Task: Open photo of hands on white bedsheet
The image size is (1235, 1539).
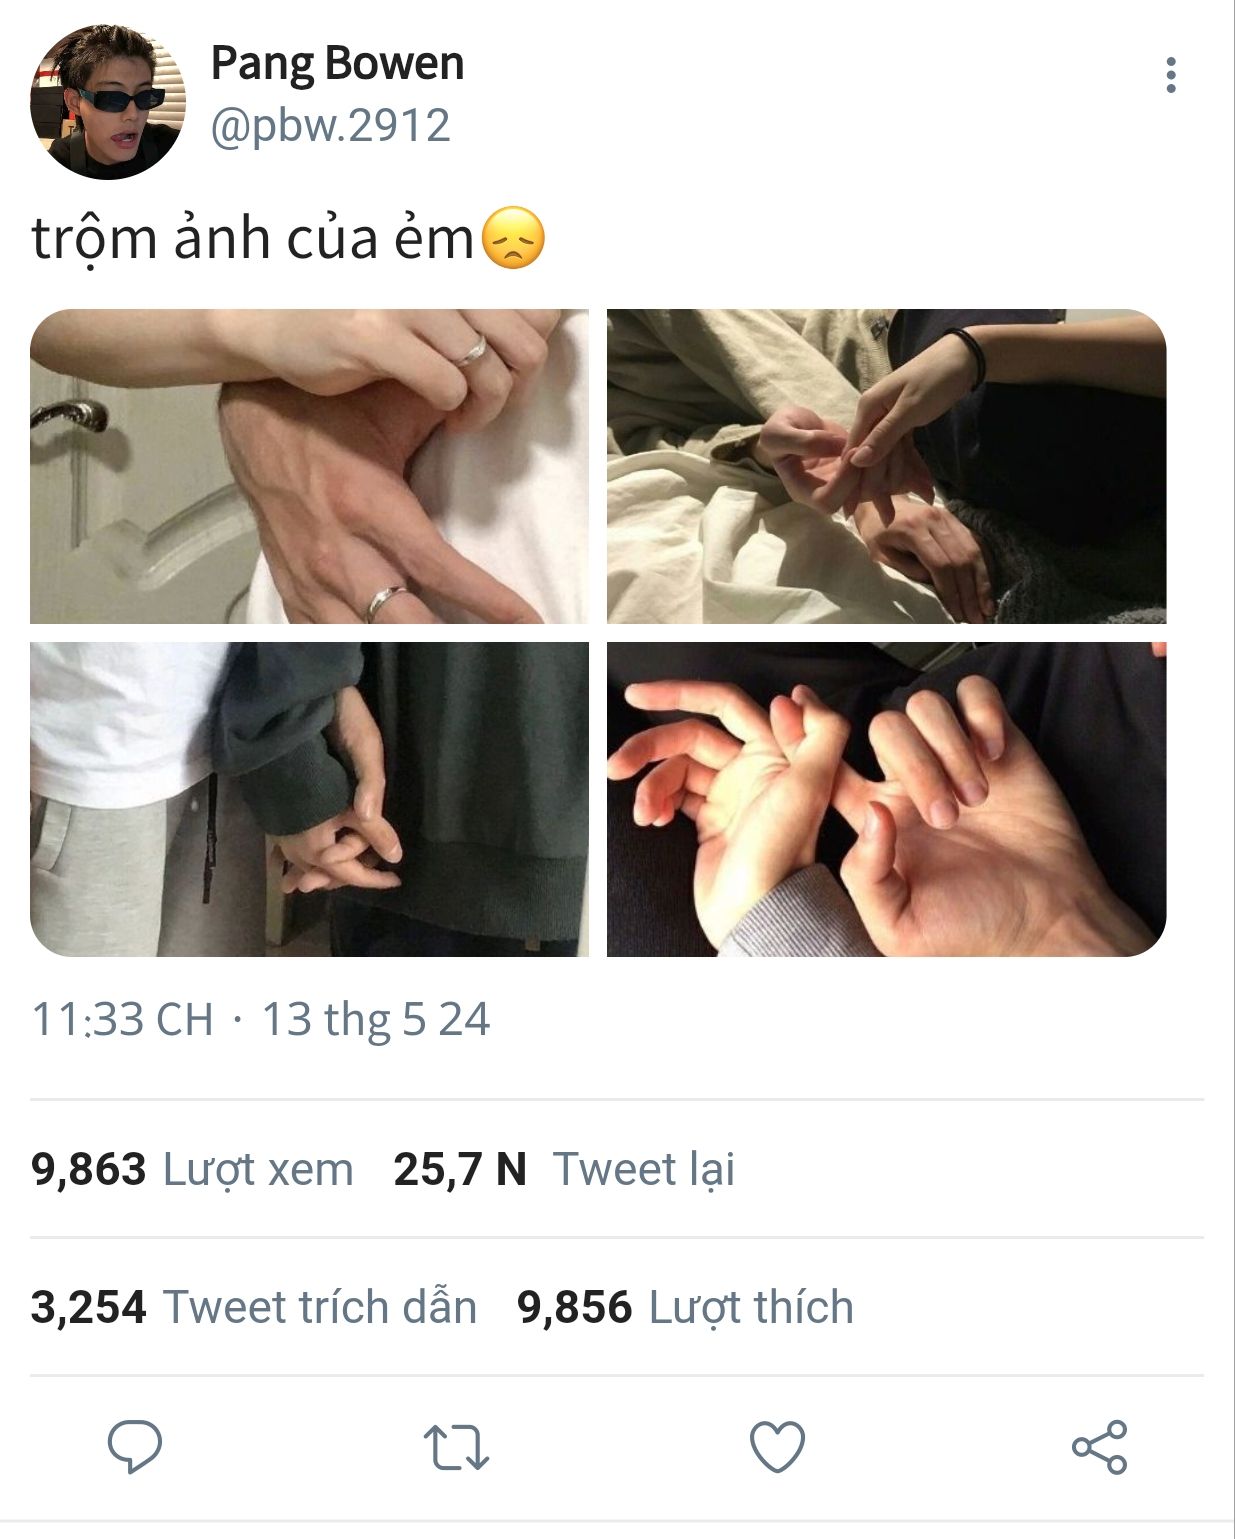Action: click(886, 466)
